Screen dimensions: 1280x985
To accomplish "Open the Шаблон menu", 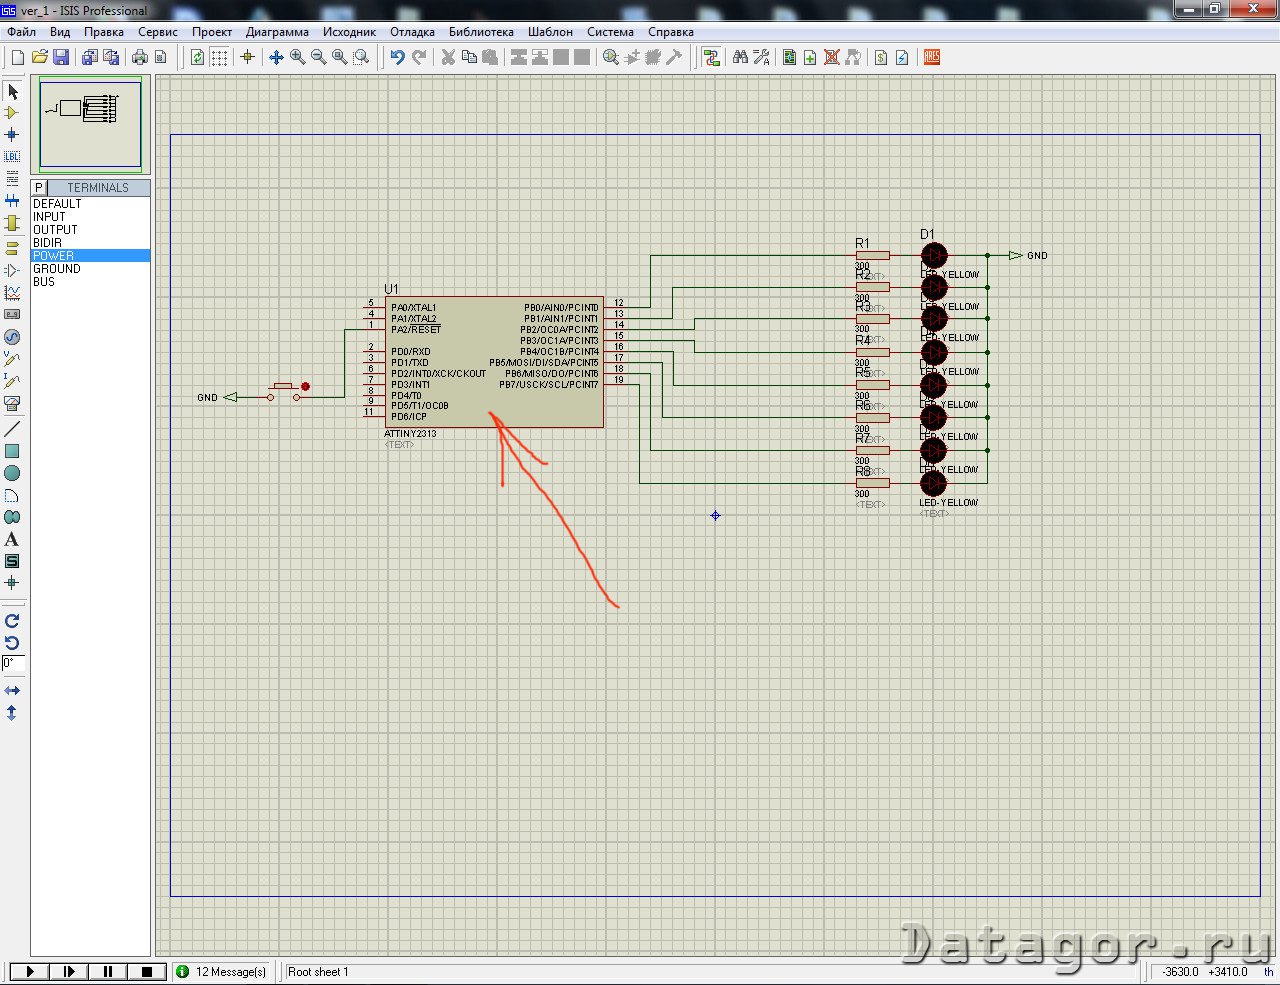I will (x=551, y=32).
